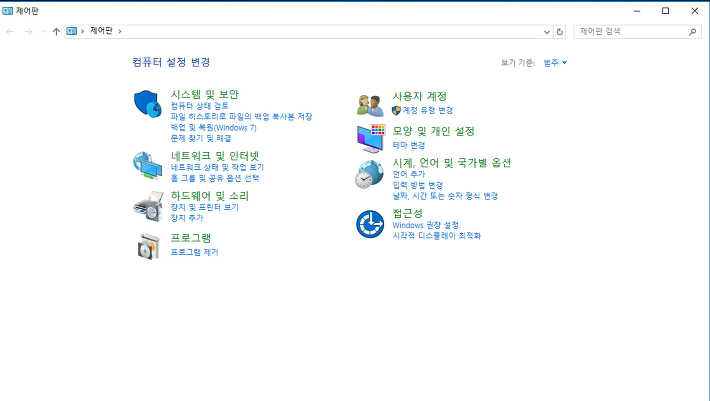Open the 사용자 계정 heading
The image size is (710, 401).
[420, 96]
